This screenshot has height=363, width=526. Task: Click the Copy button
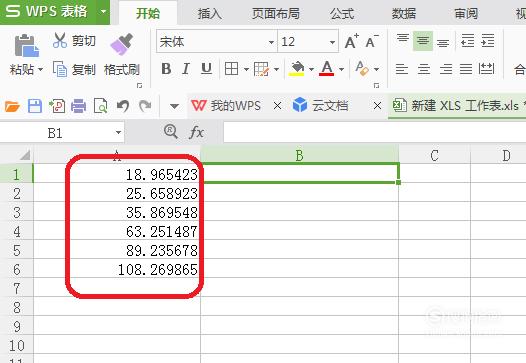point(74,69)
